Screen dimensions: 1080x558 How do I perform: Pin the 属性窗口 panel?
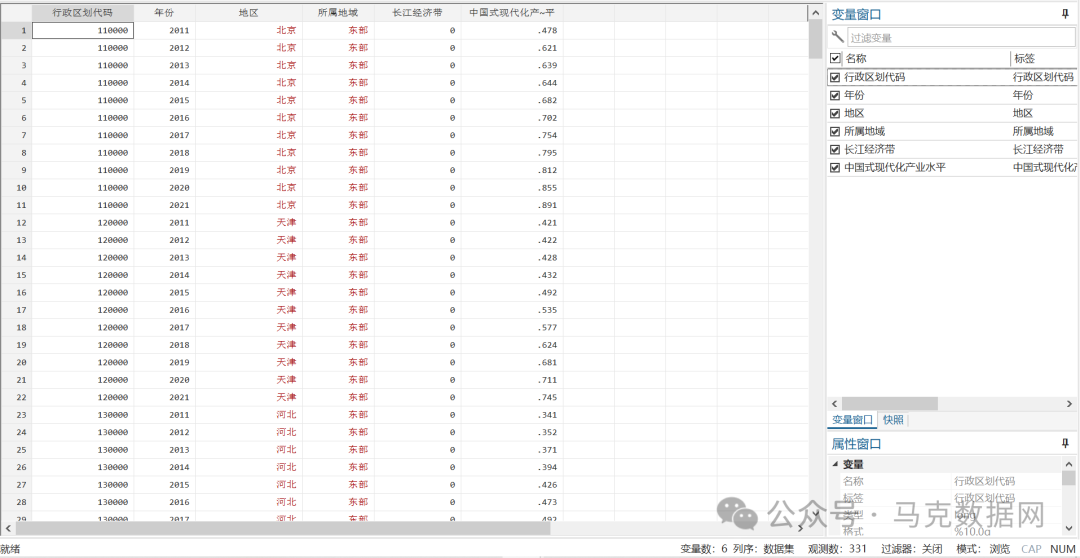coord(1066,443)
